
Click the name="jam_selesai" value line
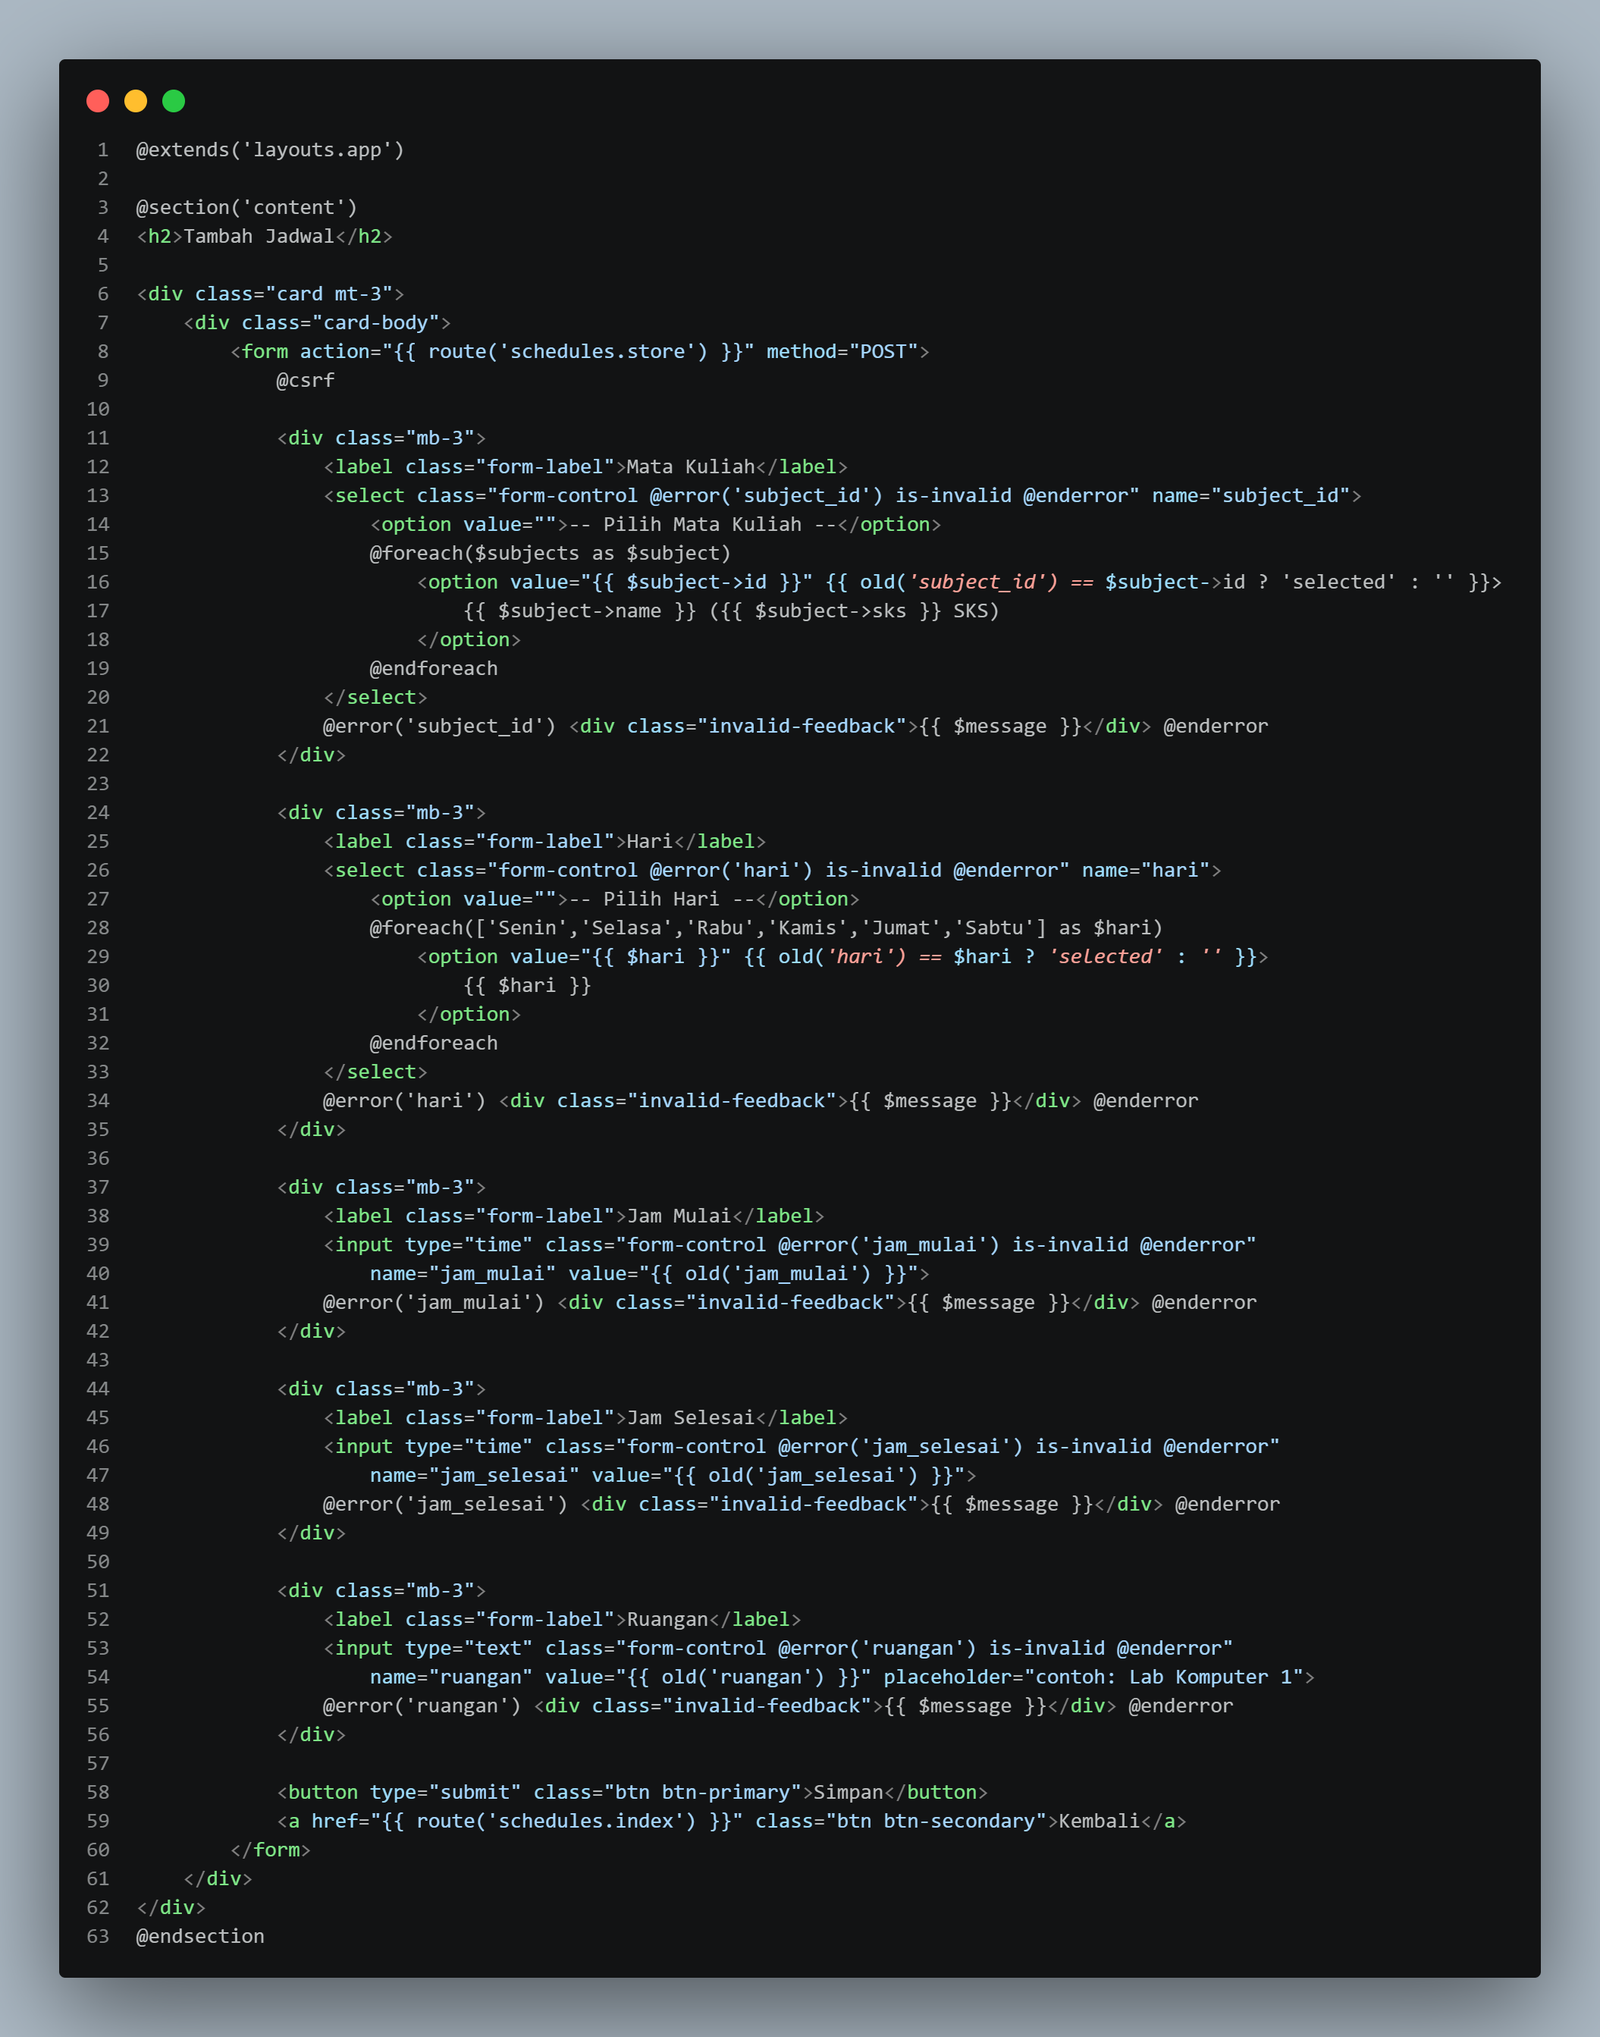point(673,1476)
